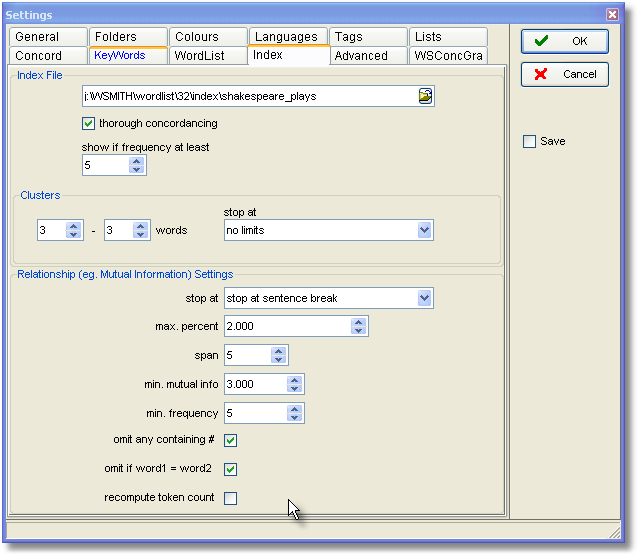This screenshot has height=557, width=639.
Task: Select the Index tab
Action: tap(288, 55)
